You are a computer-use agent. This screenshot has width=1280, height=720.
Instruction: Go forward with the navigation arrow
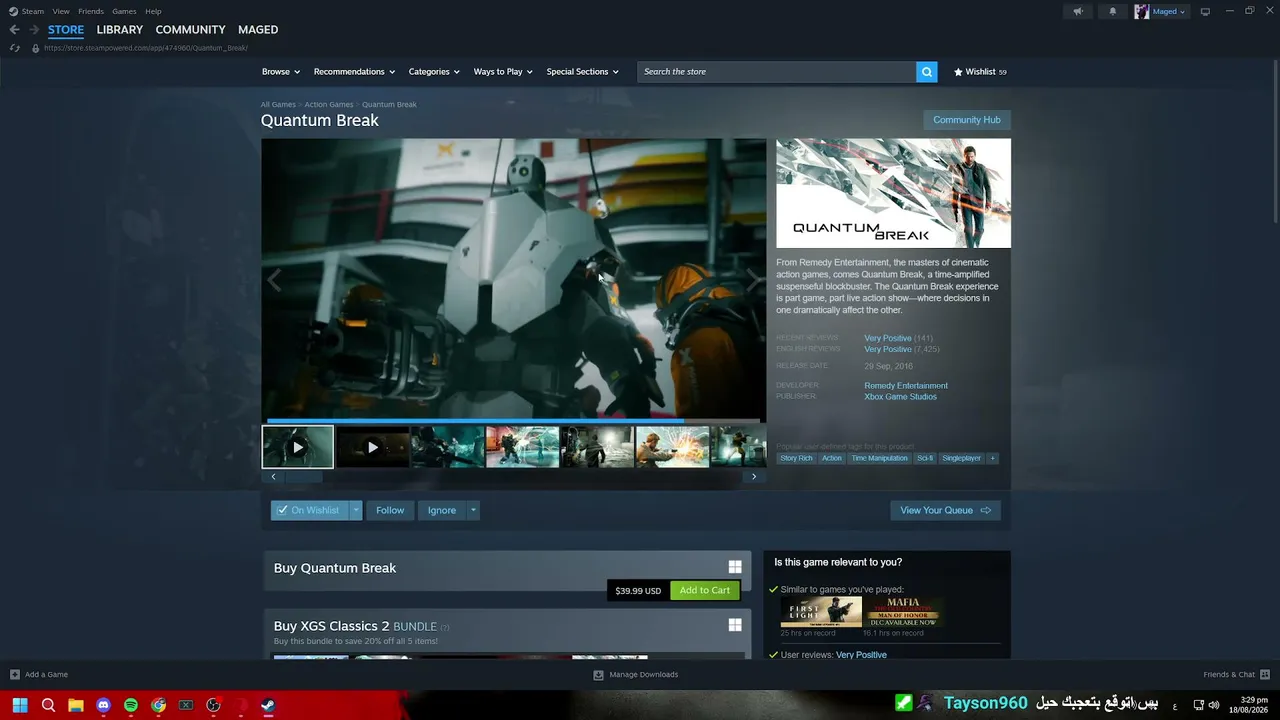33,30
